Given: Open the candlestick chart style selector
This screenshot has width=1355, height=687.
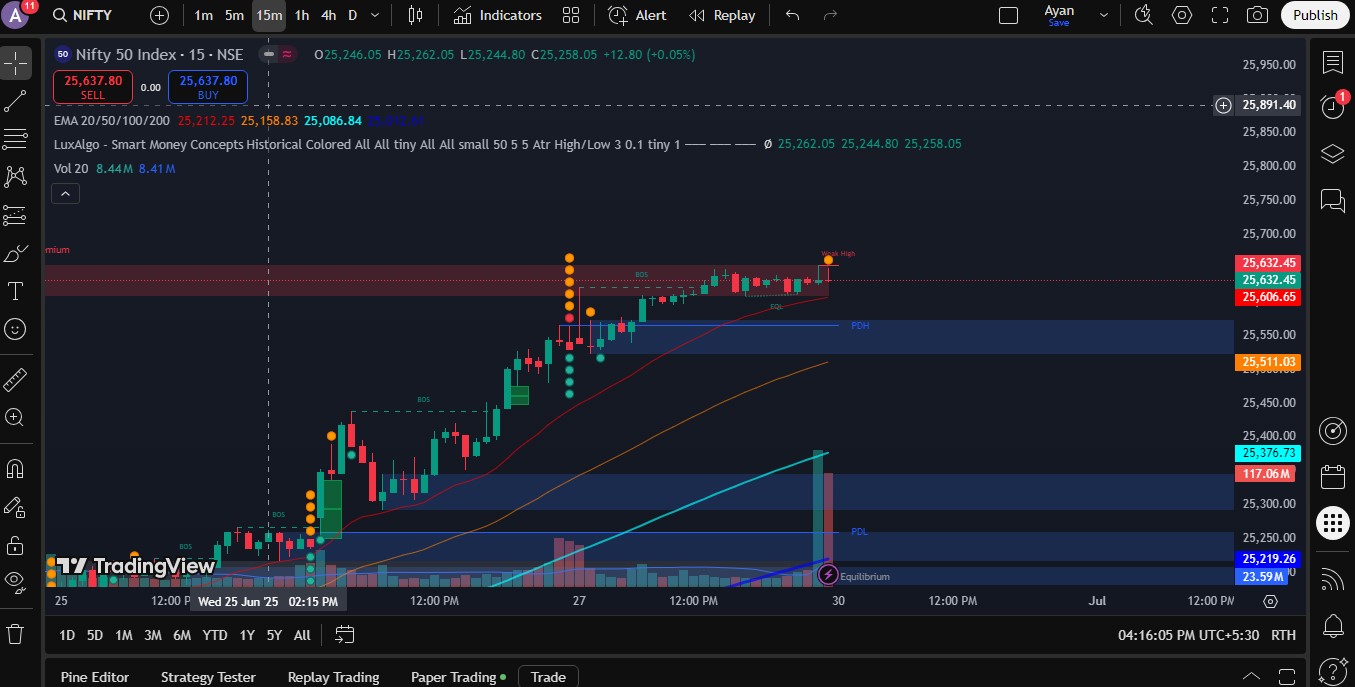Looking at the screenshot, I should (x=415, y=15).
